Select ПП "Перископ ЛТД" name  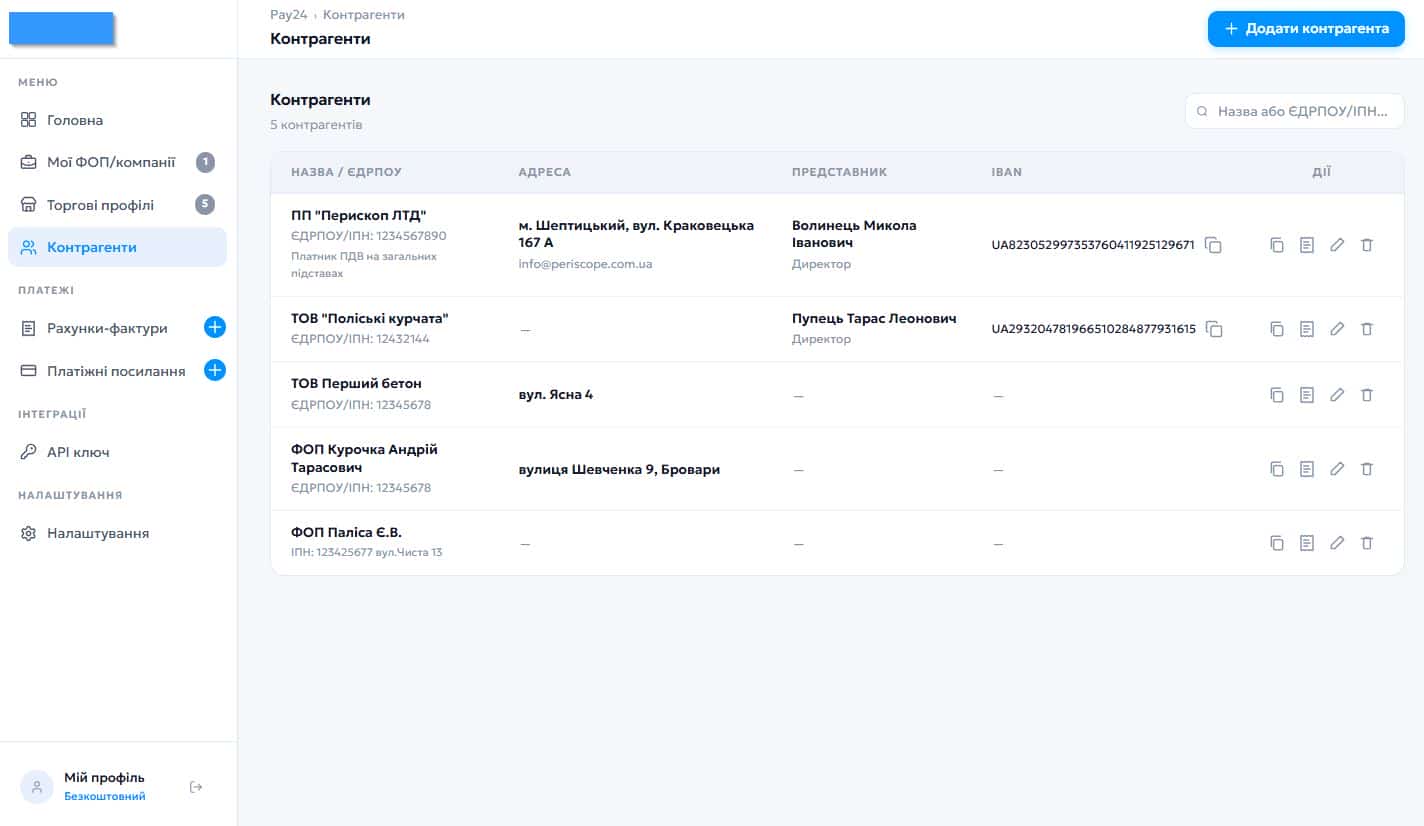359,216
